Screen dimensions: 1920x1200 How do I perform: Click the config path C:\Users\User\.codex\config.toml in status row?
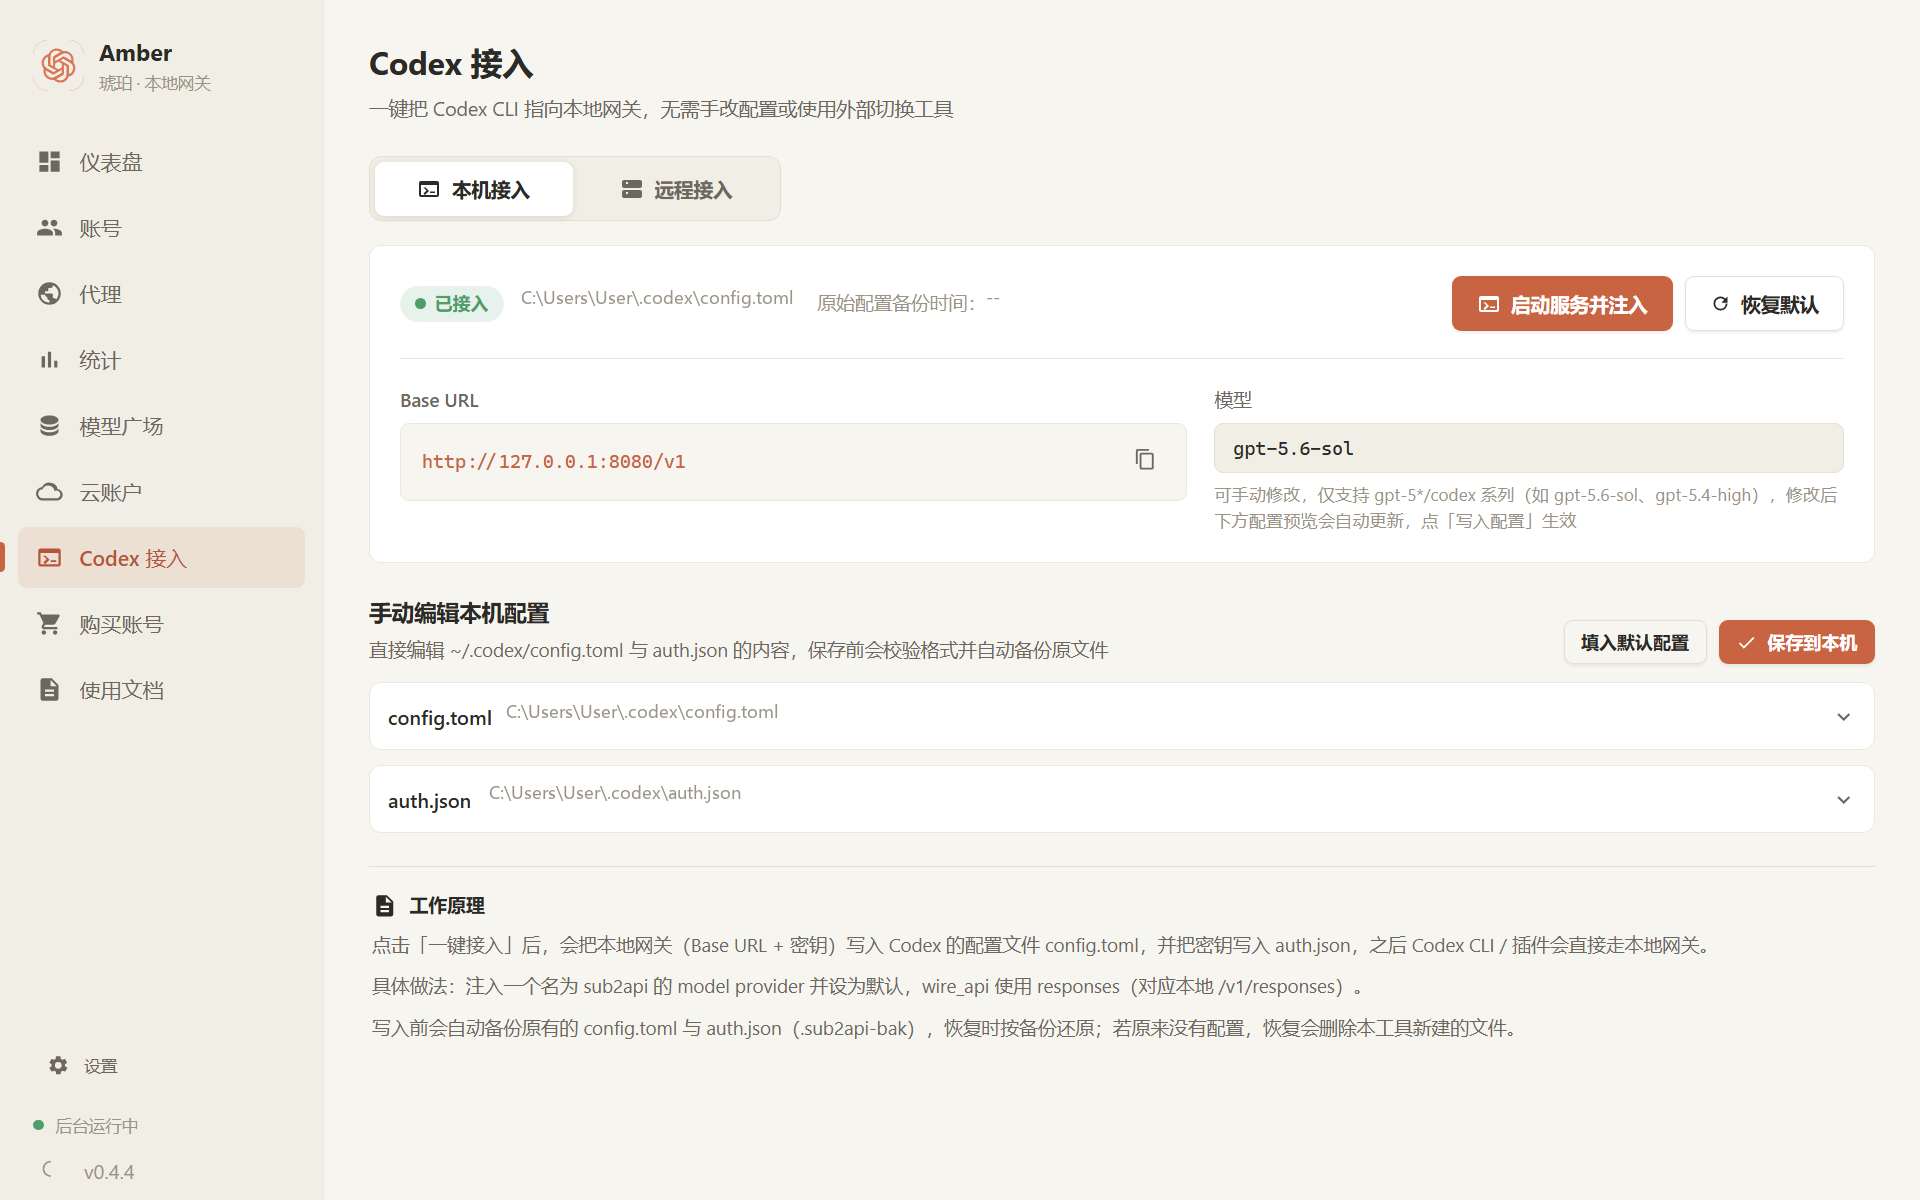(x=657, y=298)
